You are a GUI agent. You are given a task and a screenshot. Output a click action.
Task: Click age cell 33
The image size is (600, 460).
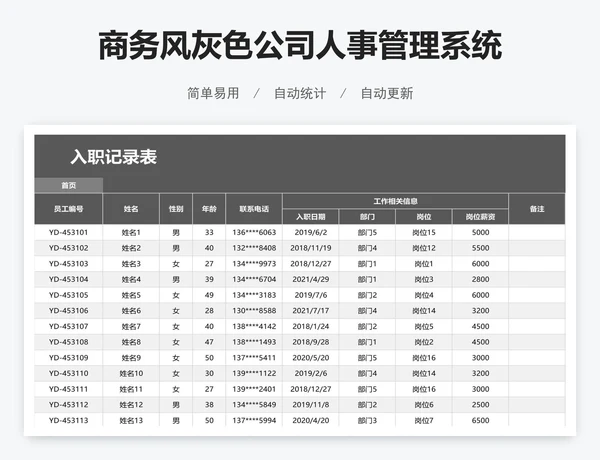click(209, 232)
